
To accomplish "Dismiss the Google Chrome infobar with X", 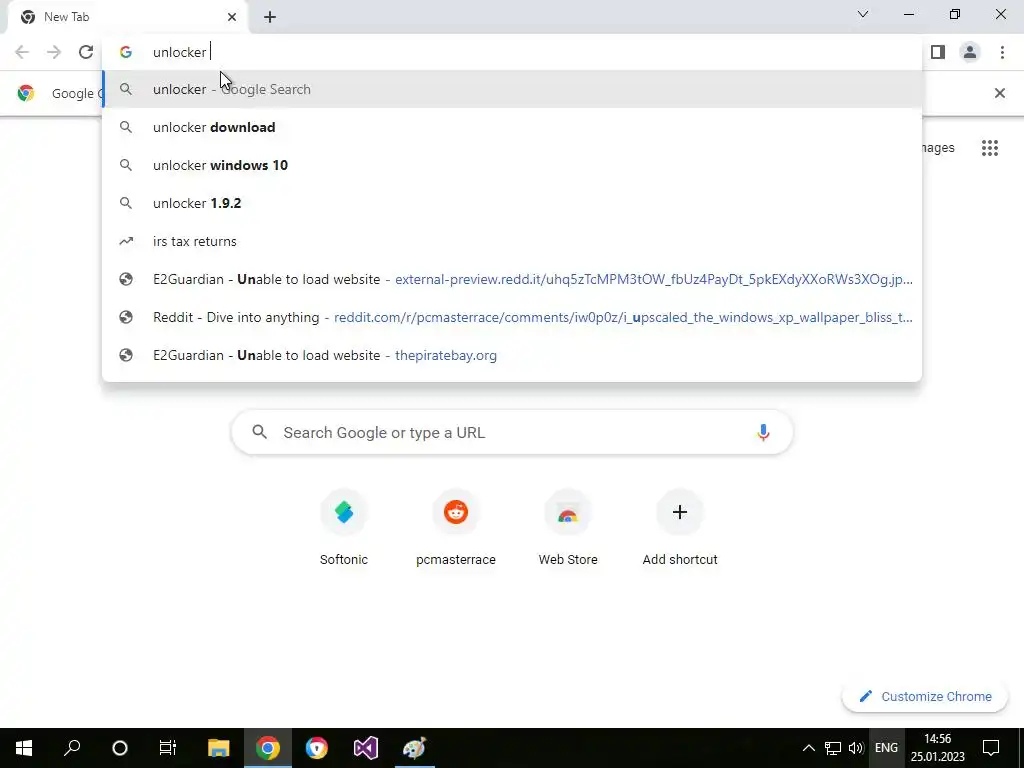I will click(x=999, y=93).
